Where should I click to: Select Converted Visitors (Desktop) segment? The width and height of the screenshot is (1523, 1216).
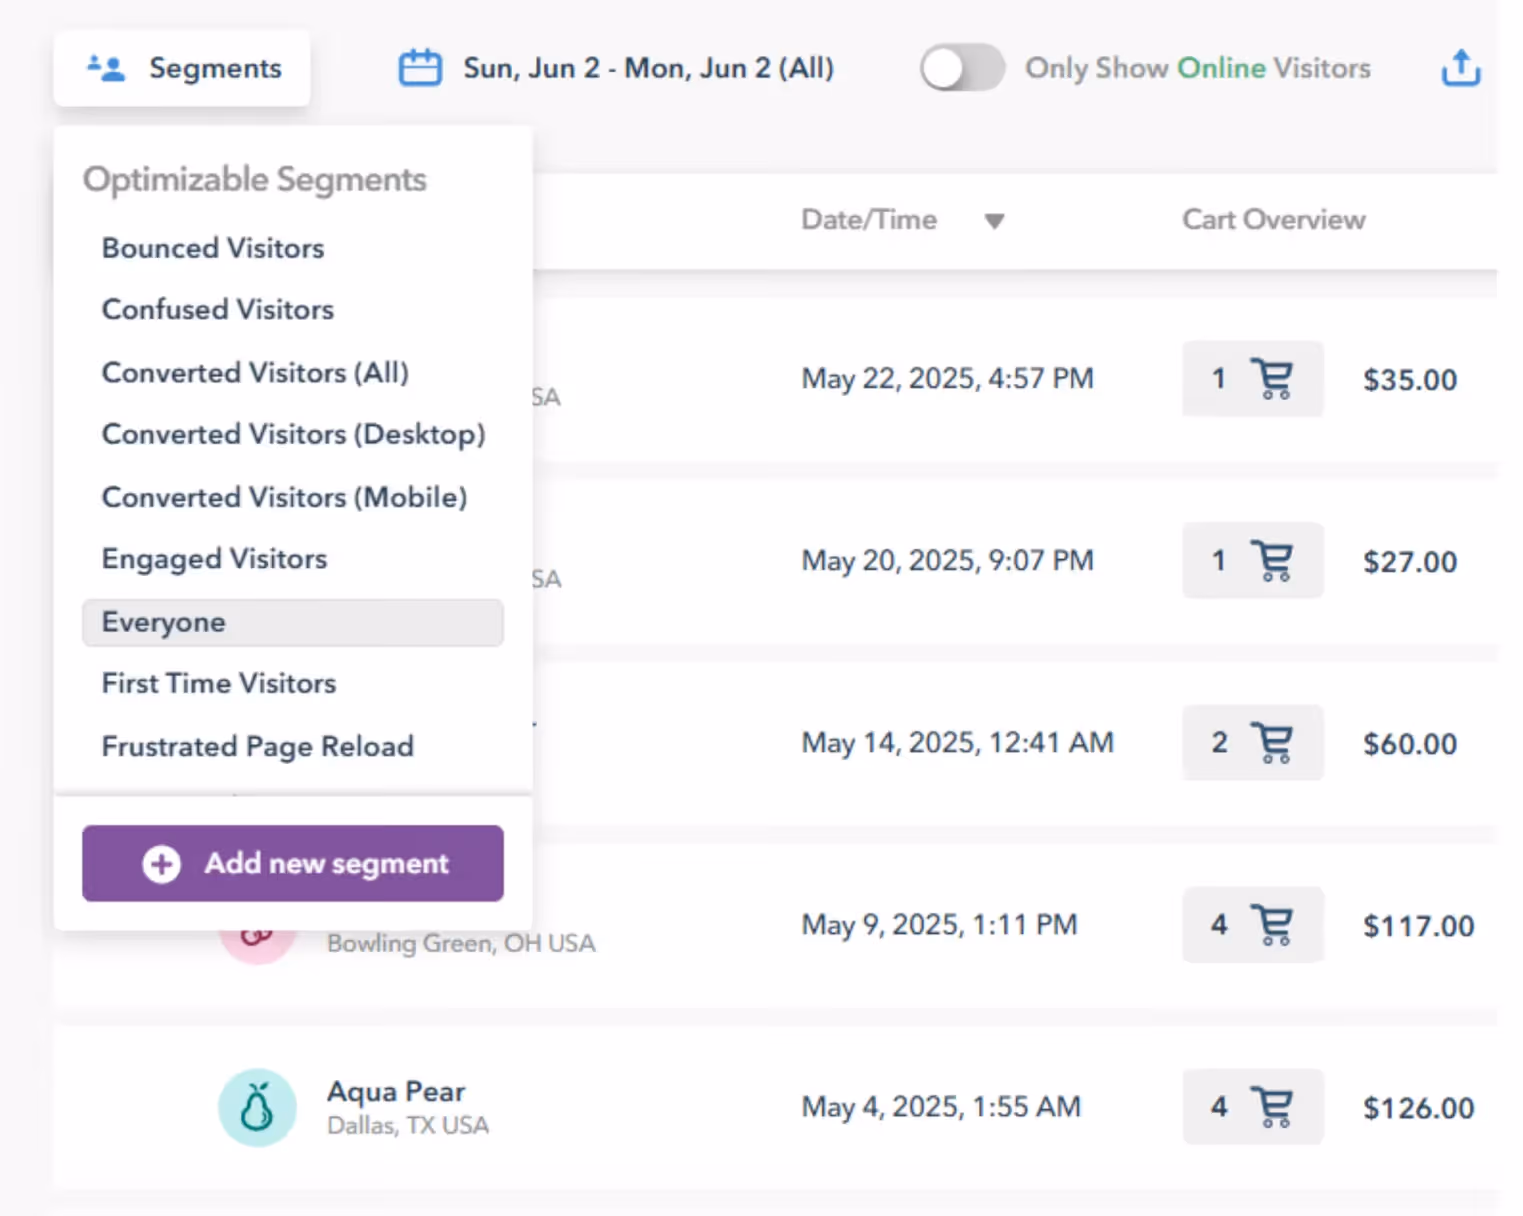click(x=293, y=435)
